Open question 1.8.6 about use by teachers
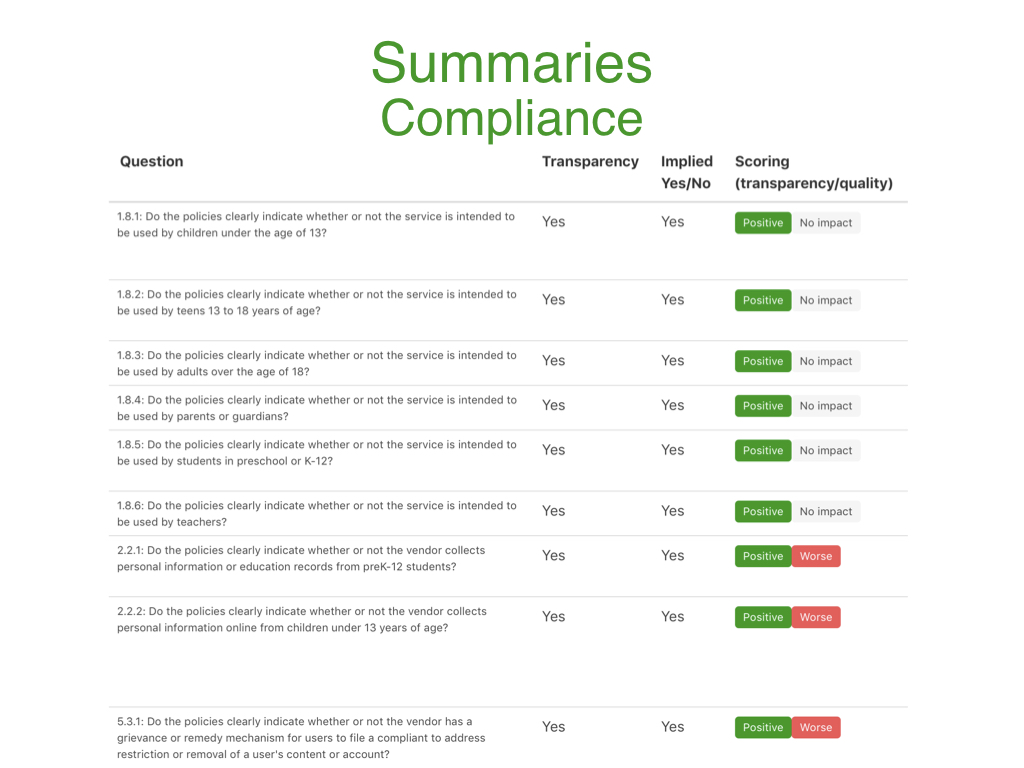Image resolution: width=1024 pixels, height=768 pixels. [x=316, y=513]
